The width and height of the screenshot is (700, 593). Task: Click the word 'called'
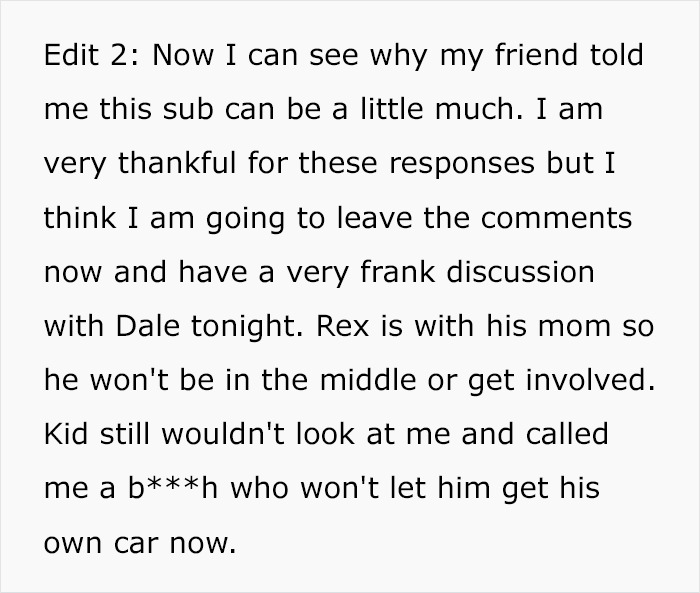click(567, 434)
